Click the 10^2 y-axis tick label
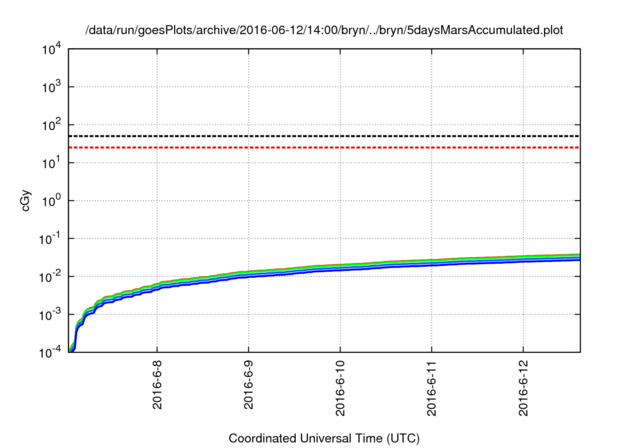640x448 pixels. (x=52, y=125)
